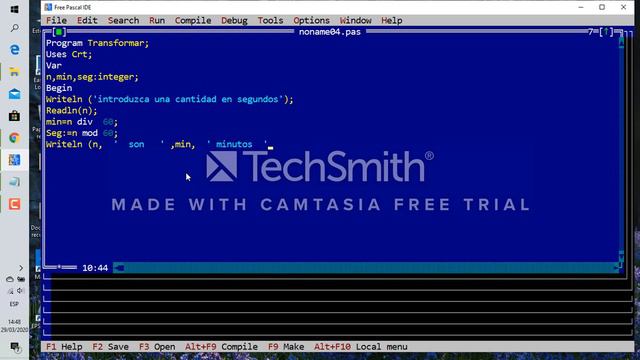The height and width of the screenshot is (360, 640).
Task: Open Camtasia recorder taskbar icon
Action: tap(14, 204)
